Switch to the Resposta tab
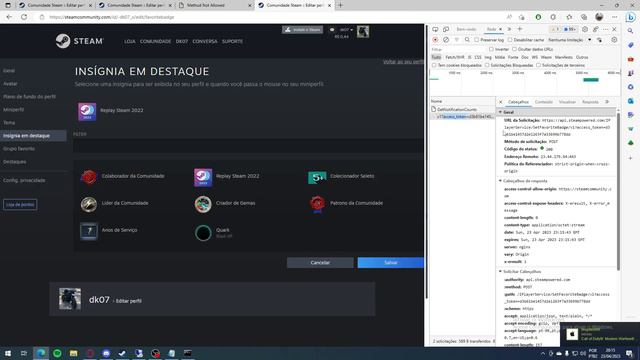640x360 pixels. (590, 102)
